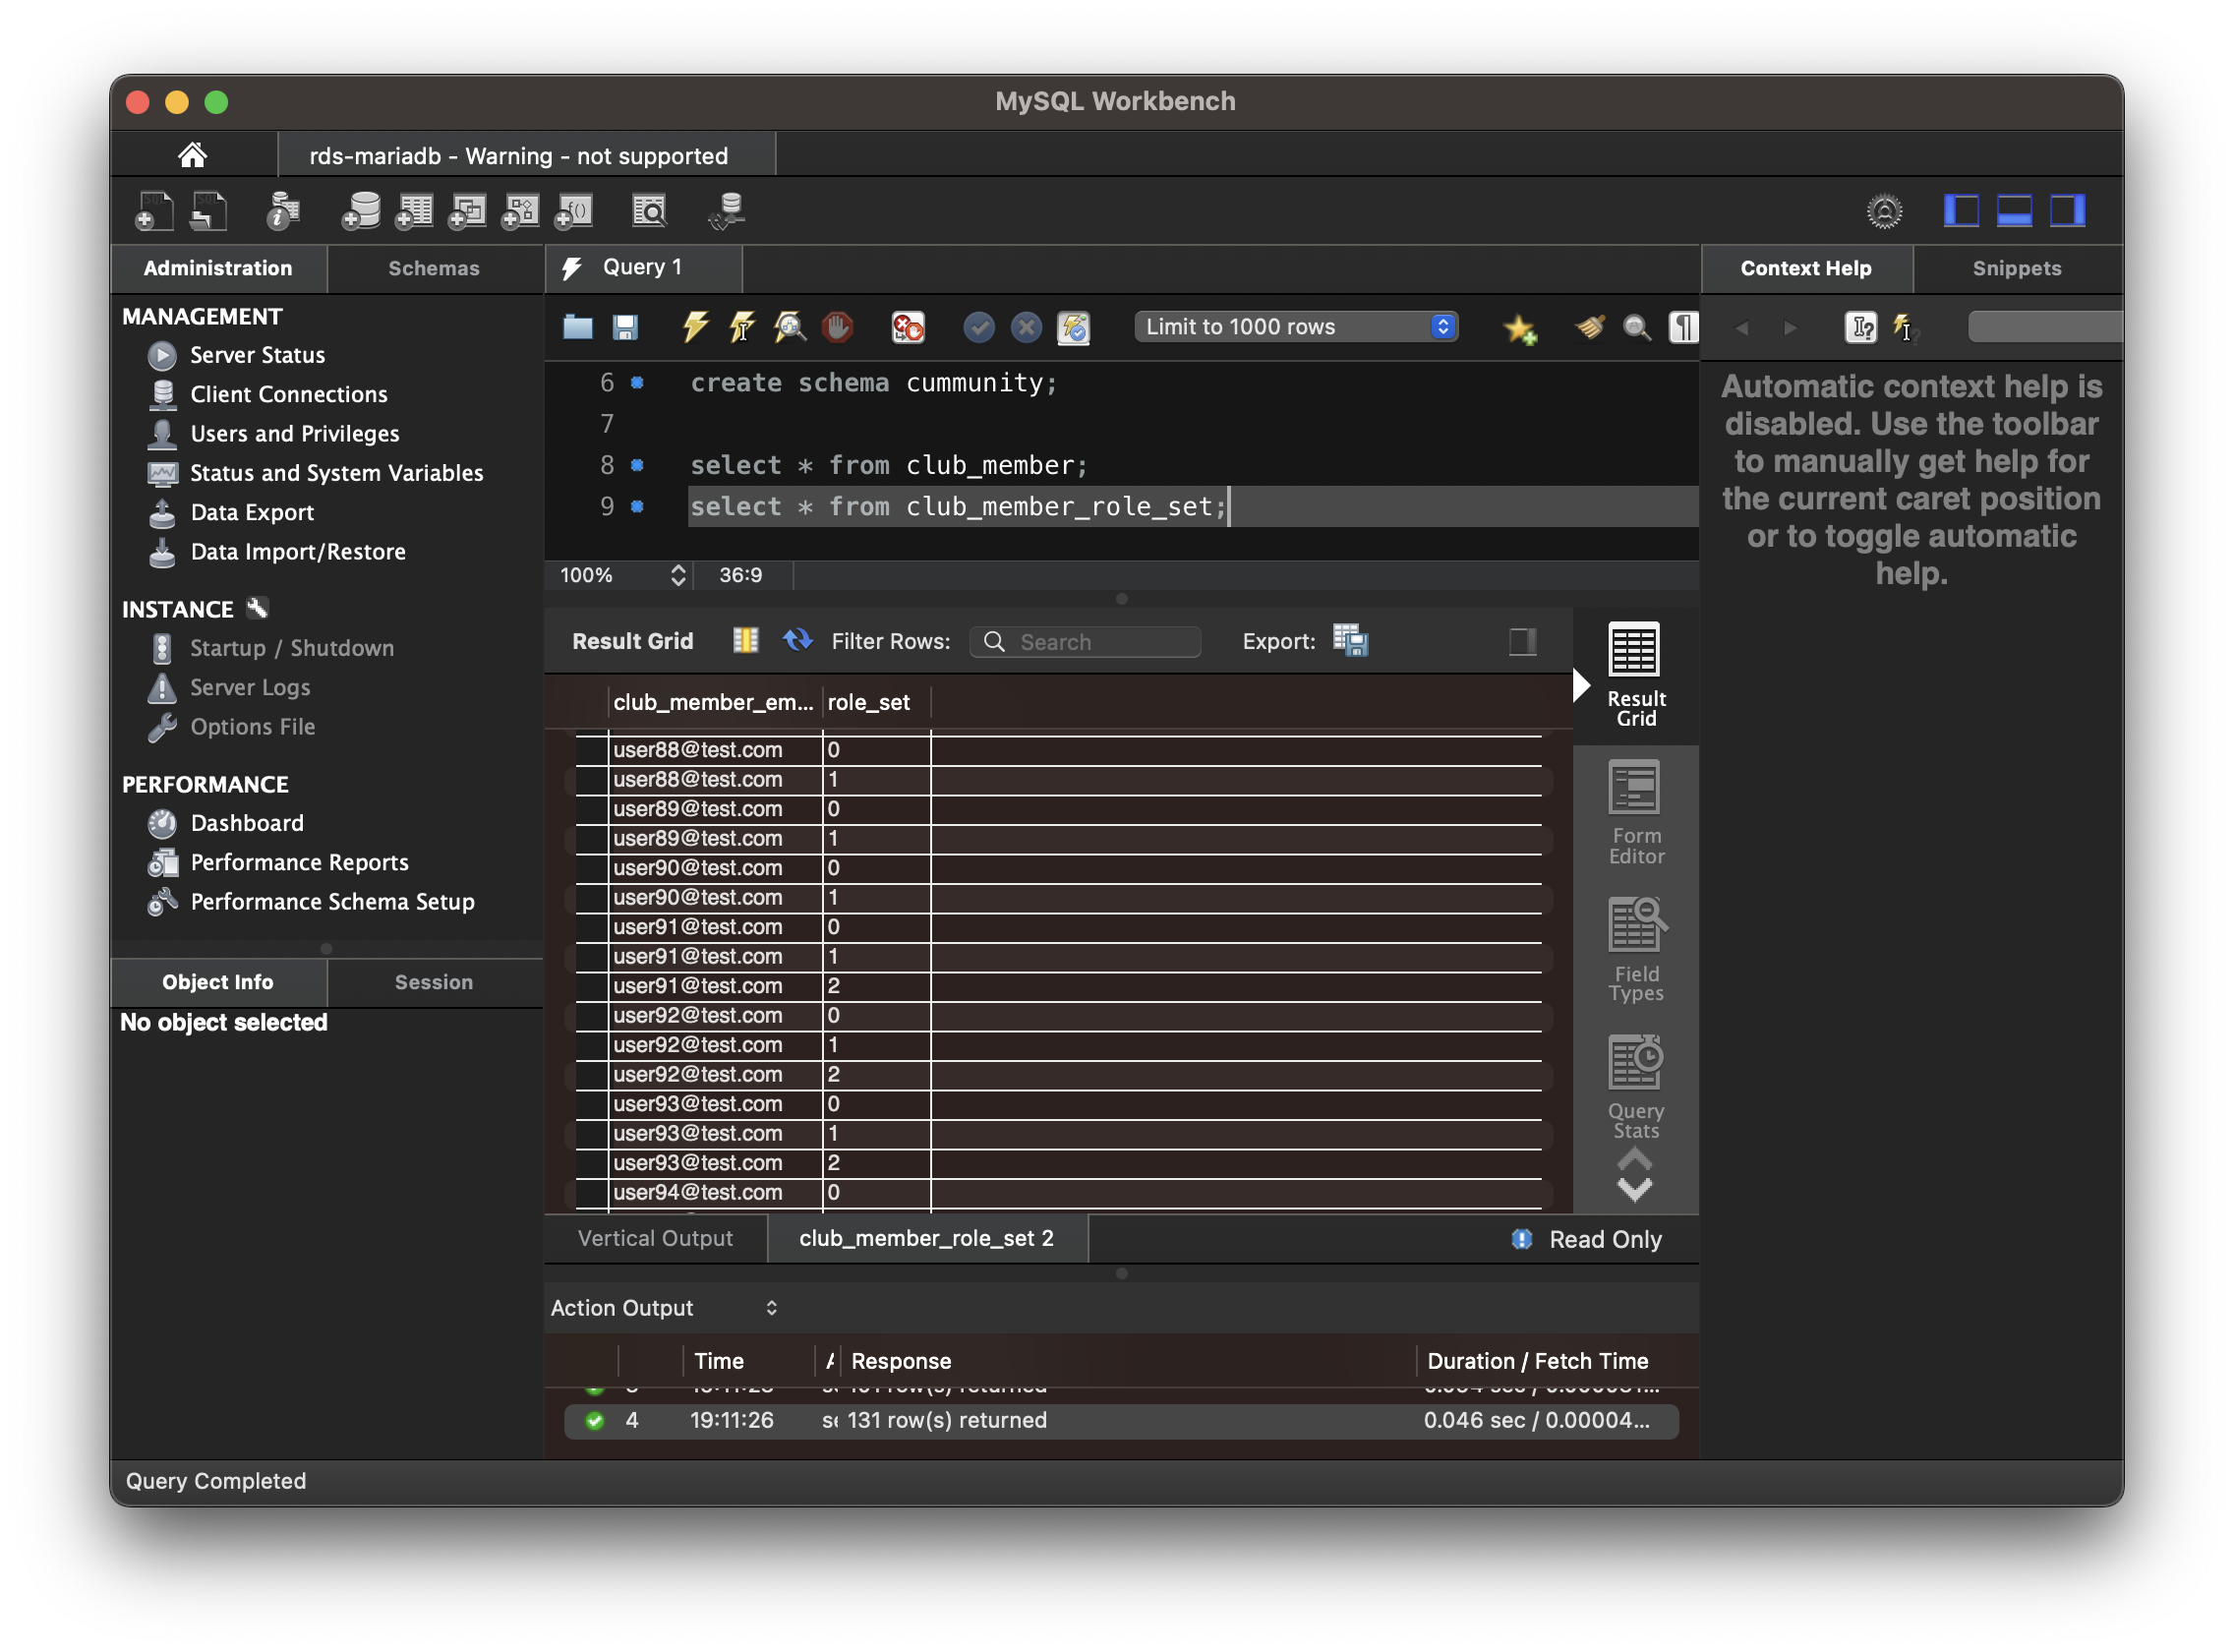The image size is (2234, 1652).
Task: Open Client Connections page
Action: tap(289, 394)
